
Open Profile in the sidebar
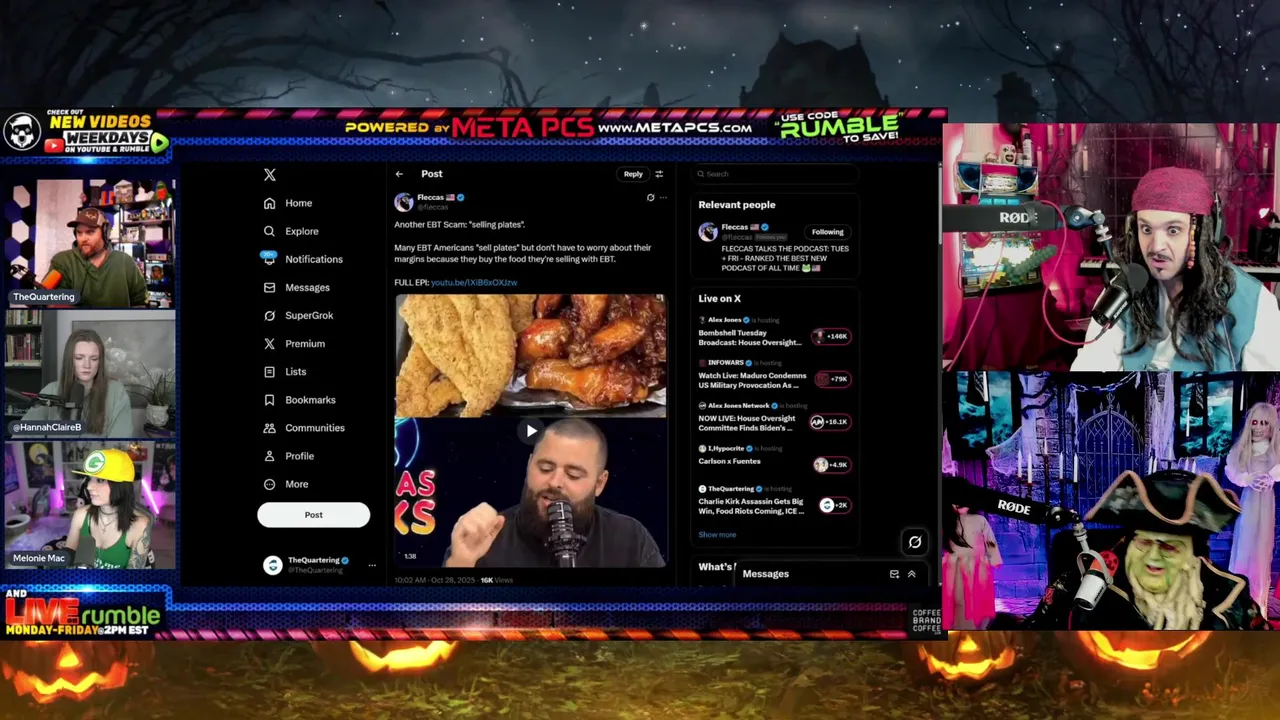[289, 455]
